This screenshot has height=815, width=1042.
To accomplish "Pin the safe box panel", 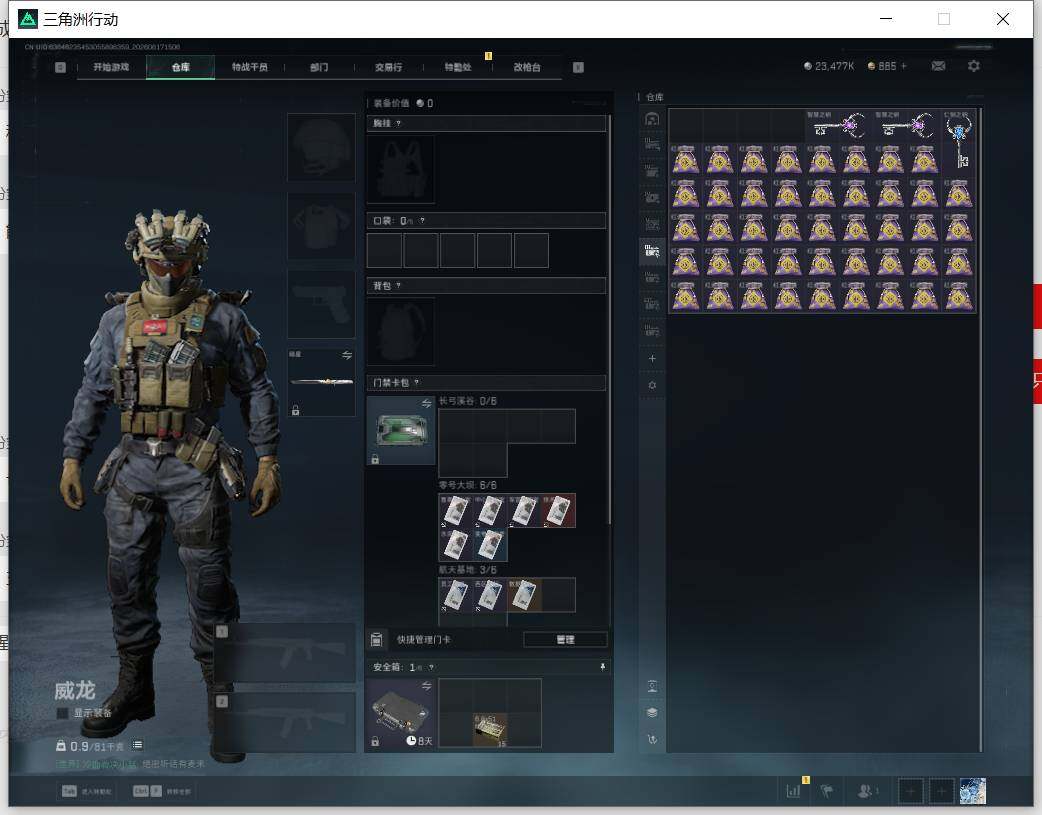I will click(x=603, y=667).
